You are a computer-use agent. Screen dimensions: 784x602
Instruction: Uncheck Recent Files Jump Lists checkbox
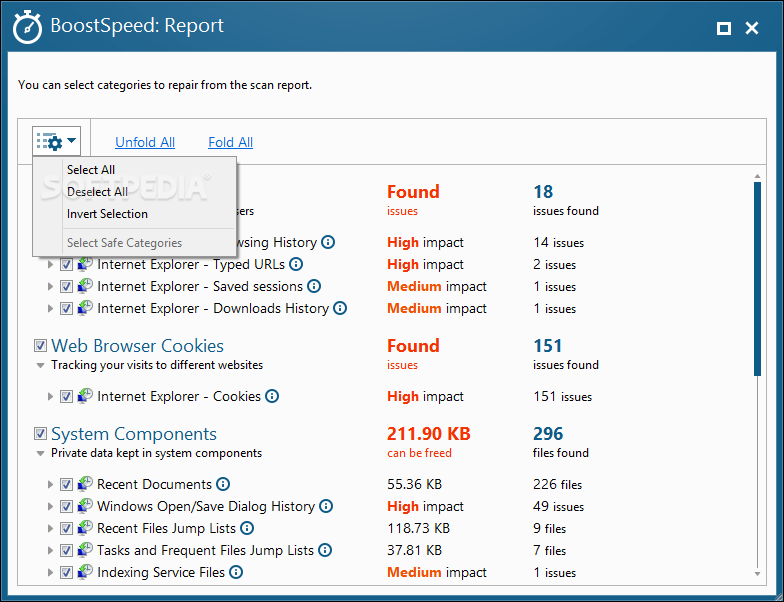click(x=66, y=528)
